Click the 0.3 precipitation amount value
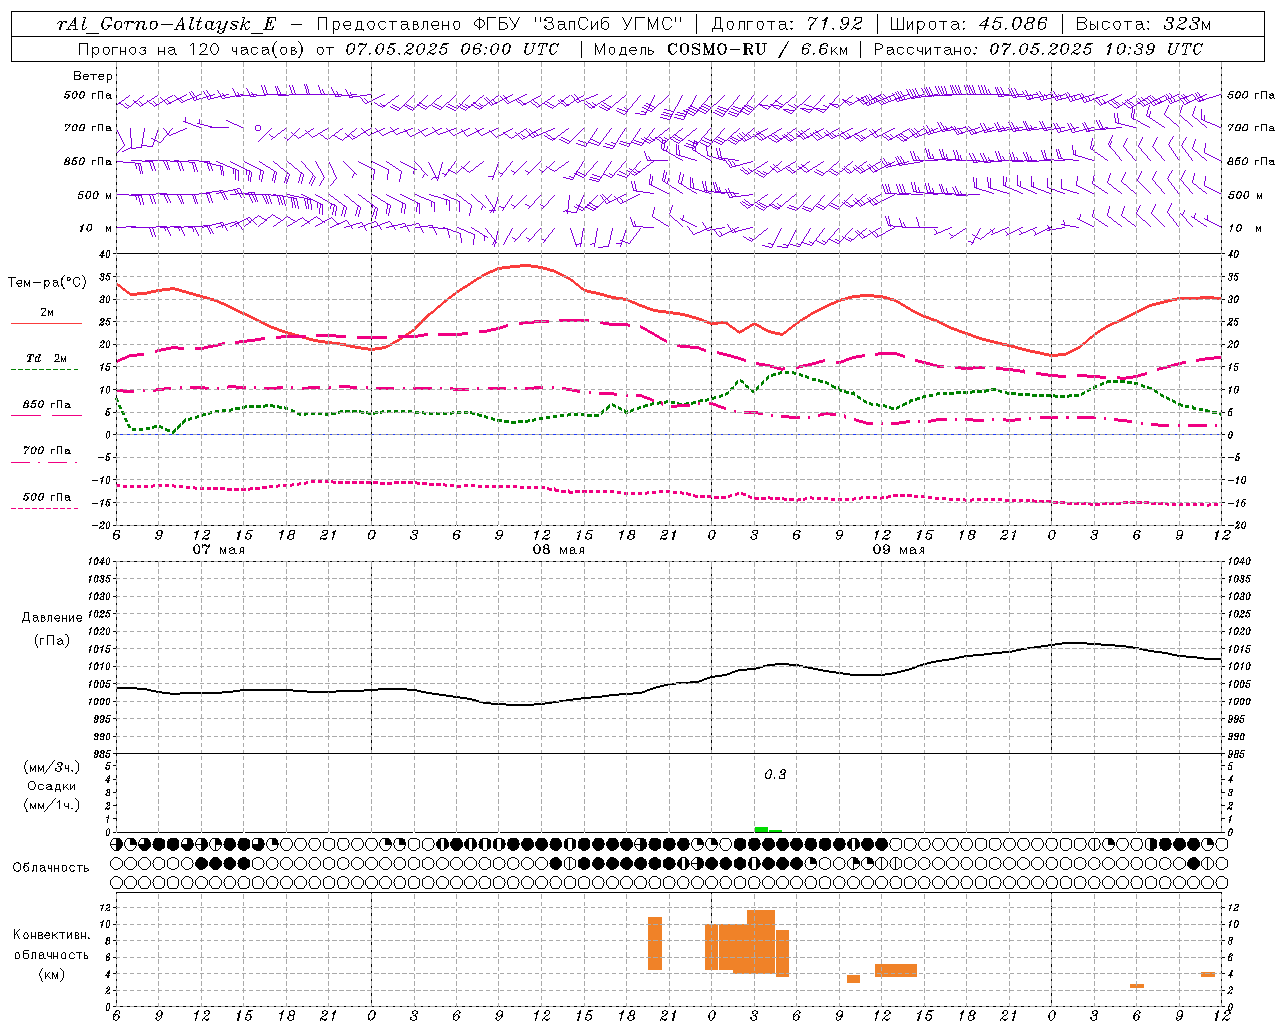This screenshot has width=1280, height=1024. (775, 775)
